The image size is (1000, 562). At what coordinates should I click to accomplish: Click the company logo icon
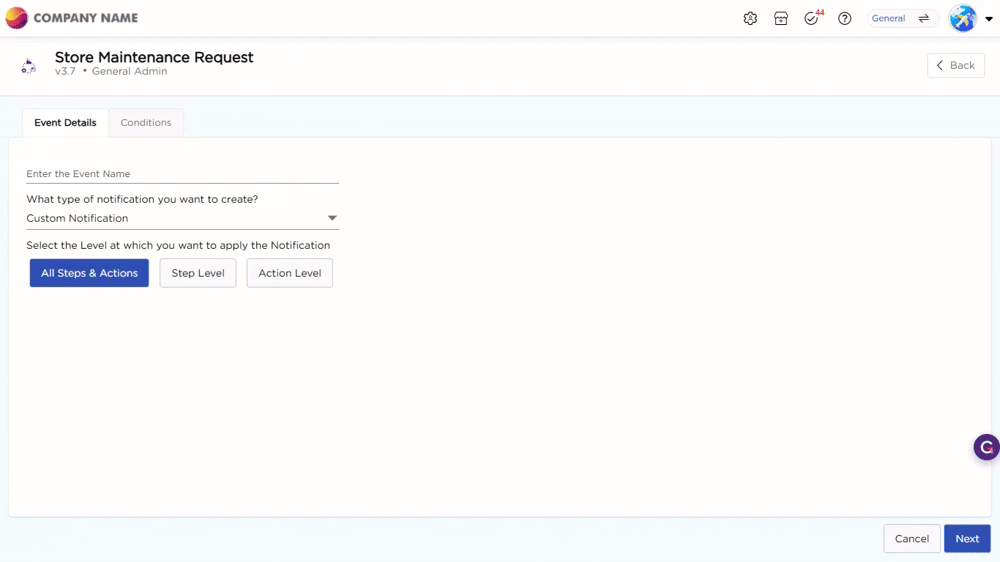(17, 18)
